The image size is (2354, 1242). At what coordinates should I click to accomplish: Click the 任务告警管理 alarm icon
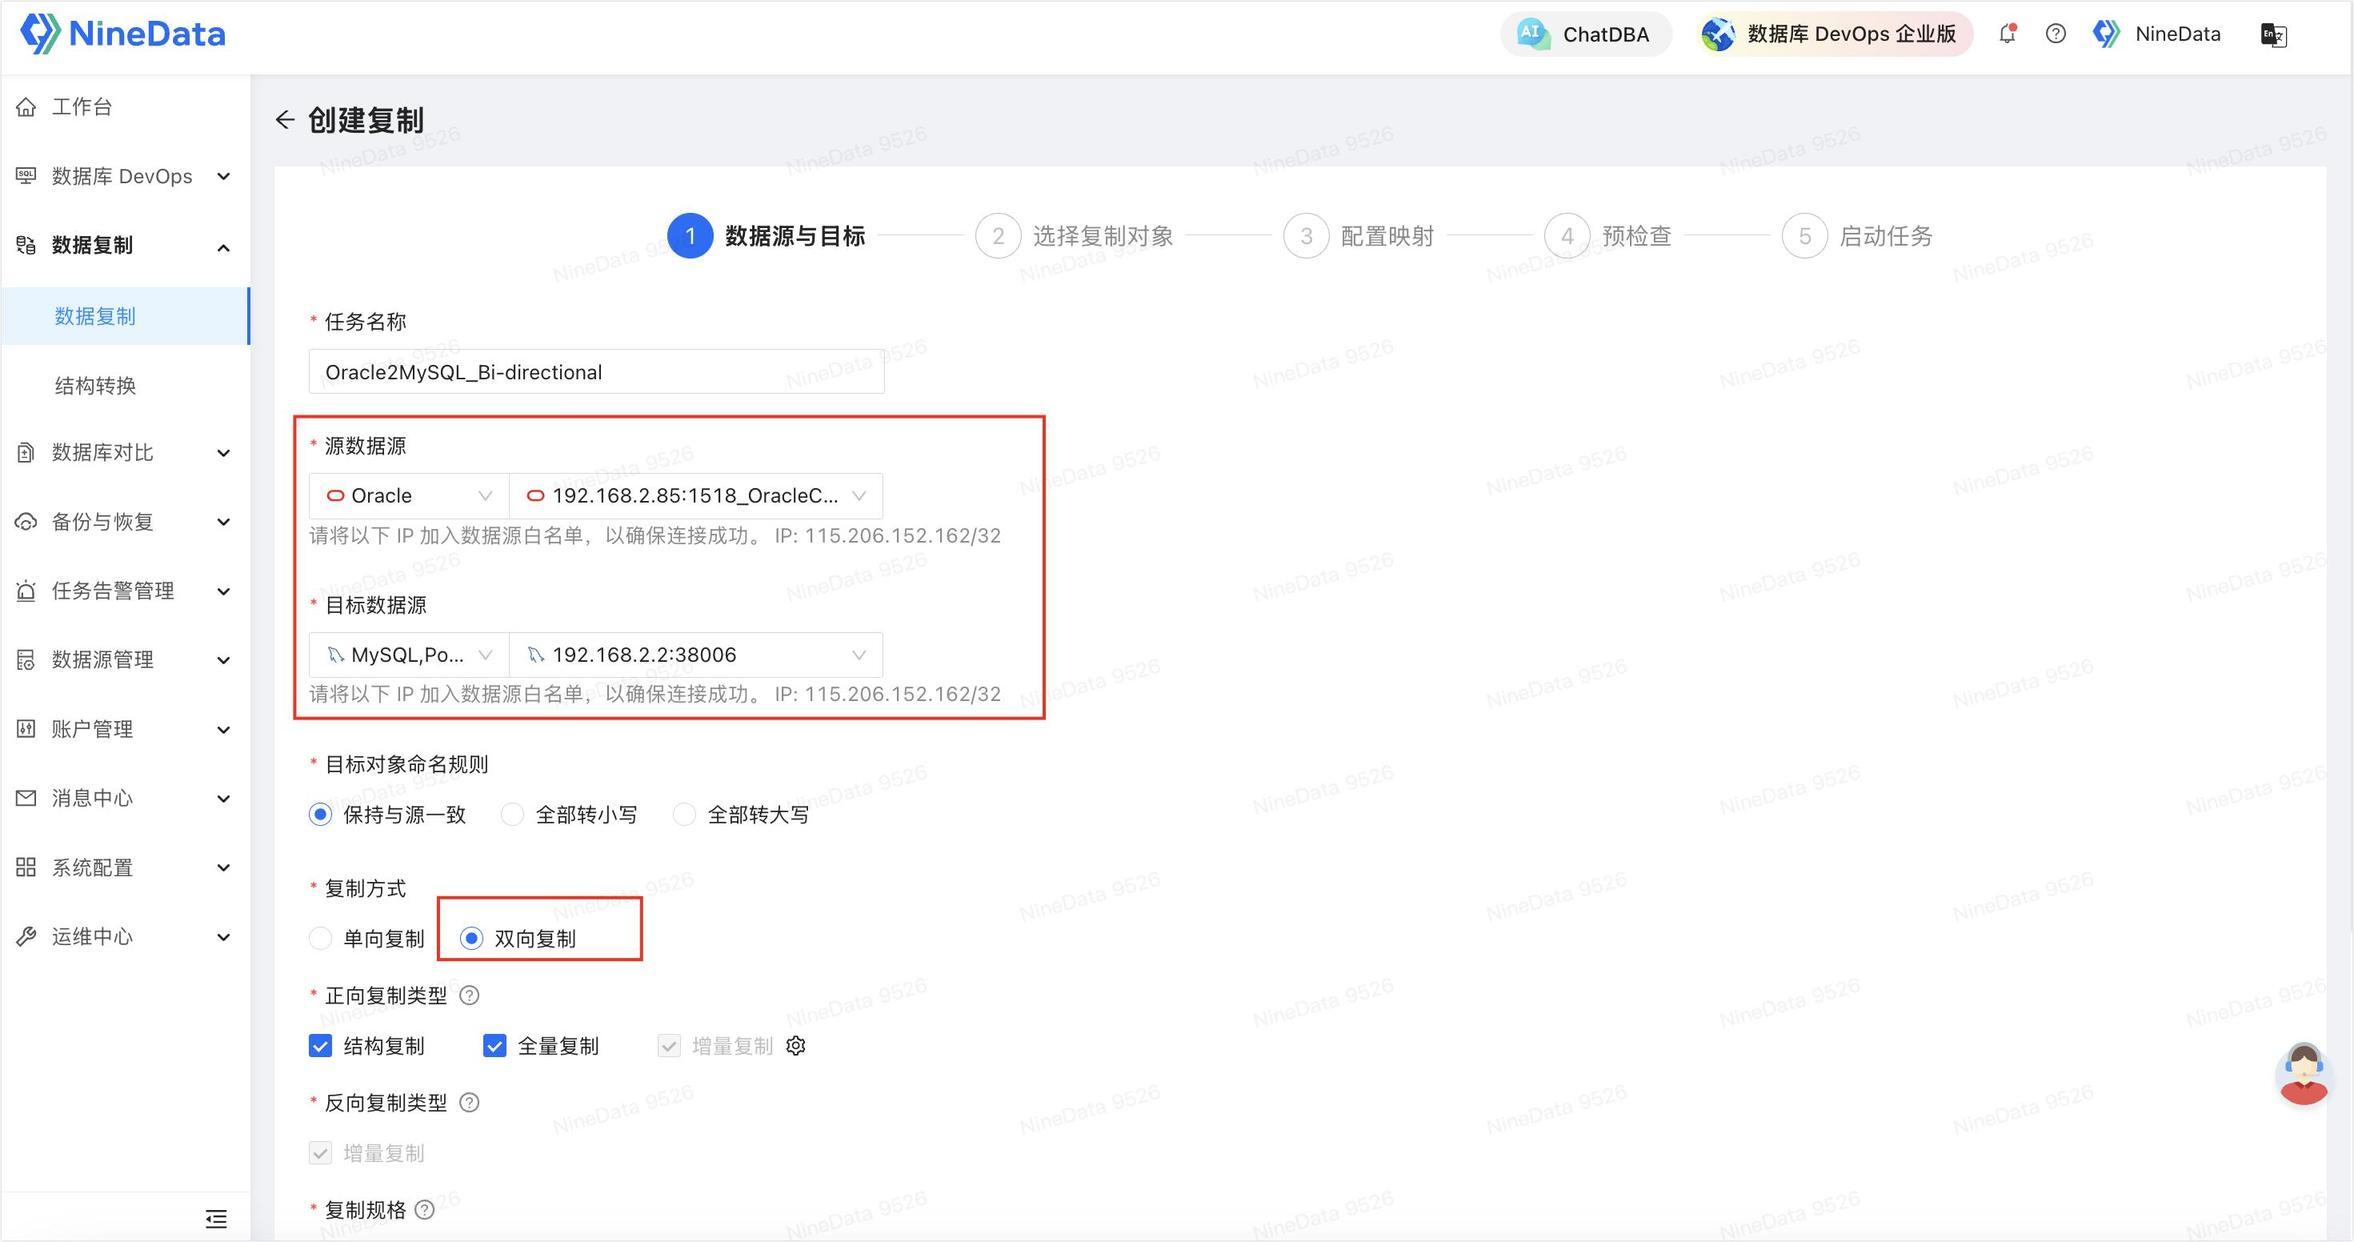tap(26, 591)
